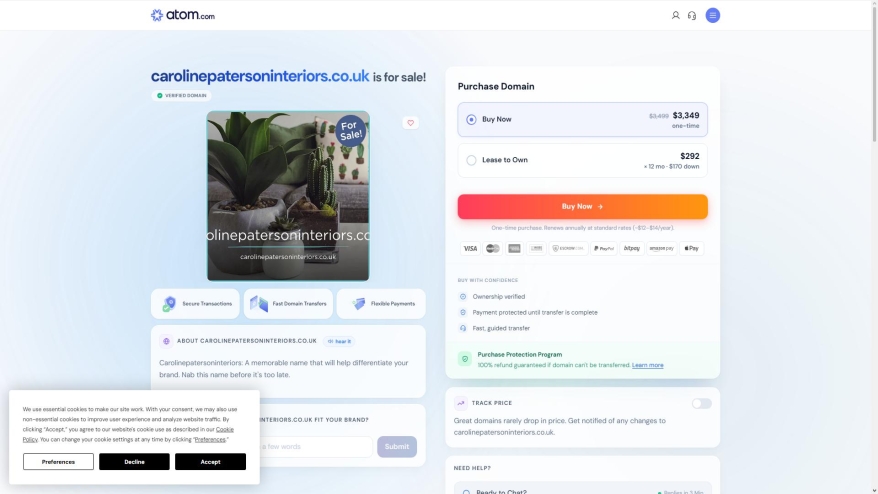The height and width of the screenshot is (494, 878).
Task: Click the Visa payment icon
Action: point(470,248)
